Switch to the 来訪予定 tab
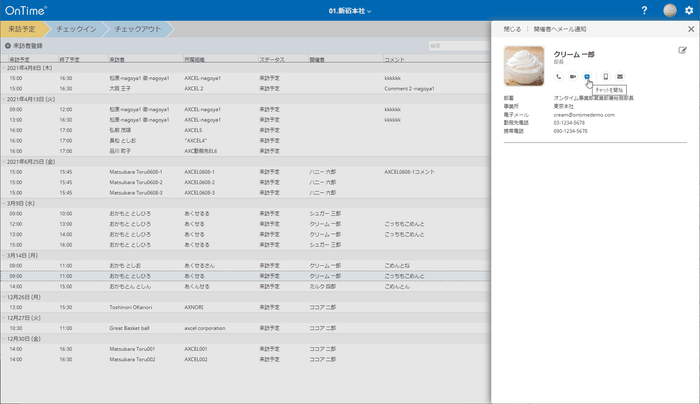 tap(21, 30)
